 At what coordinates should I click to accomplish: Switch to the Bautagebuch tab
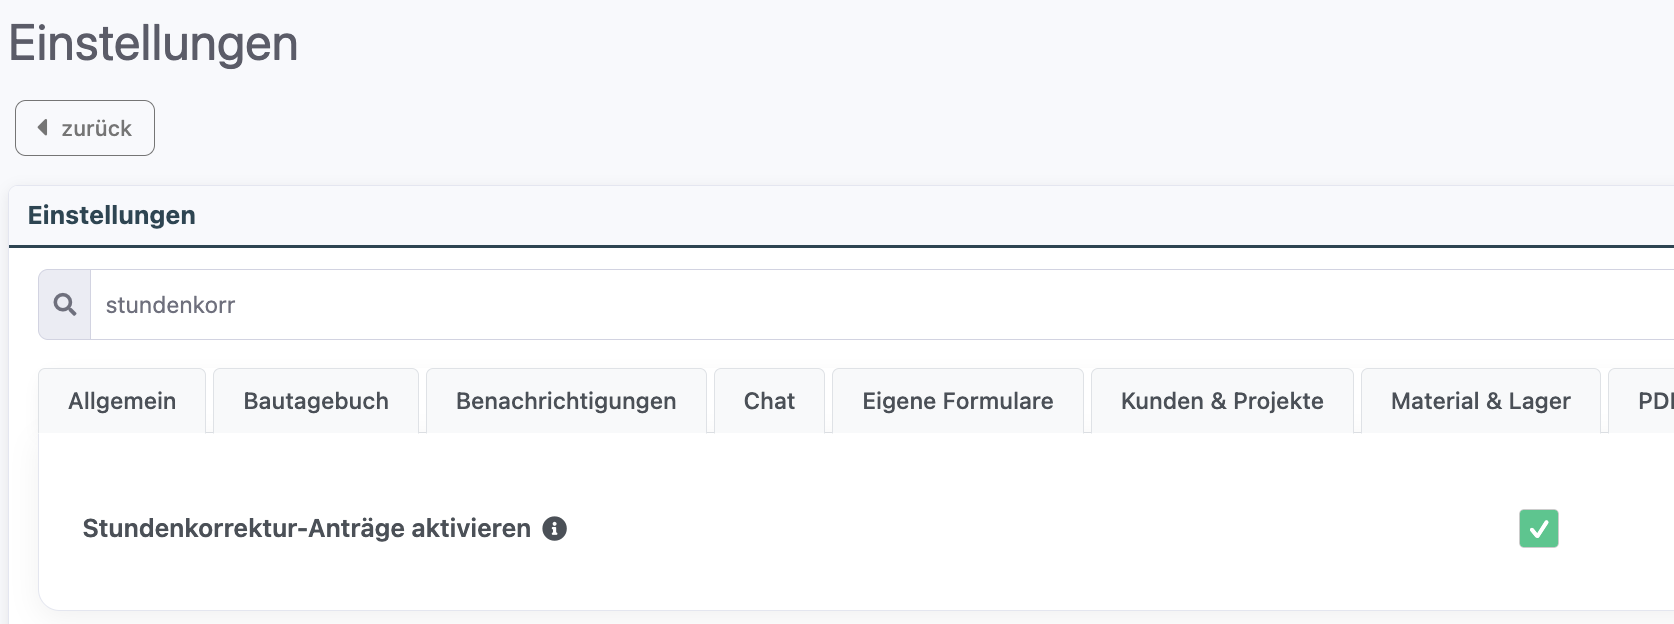[316, 401]
